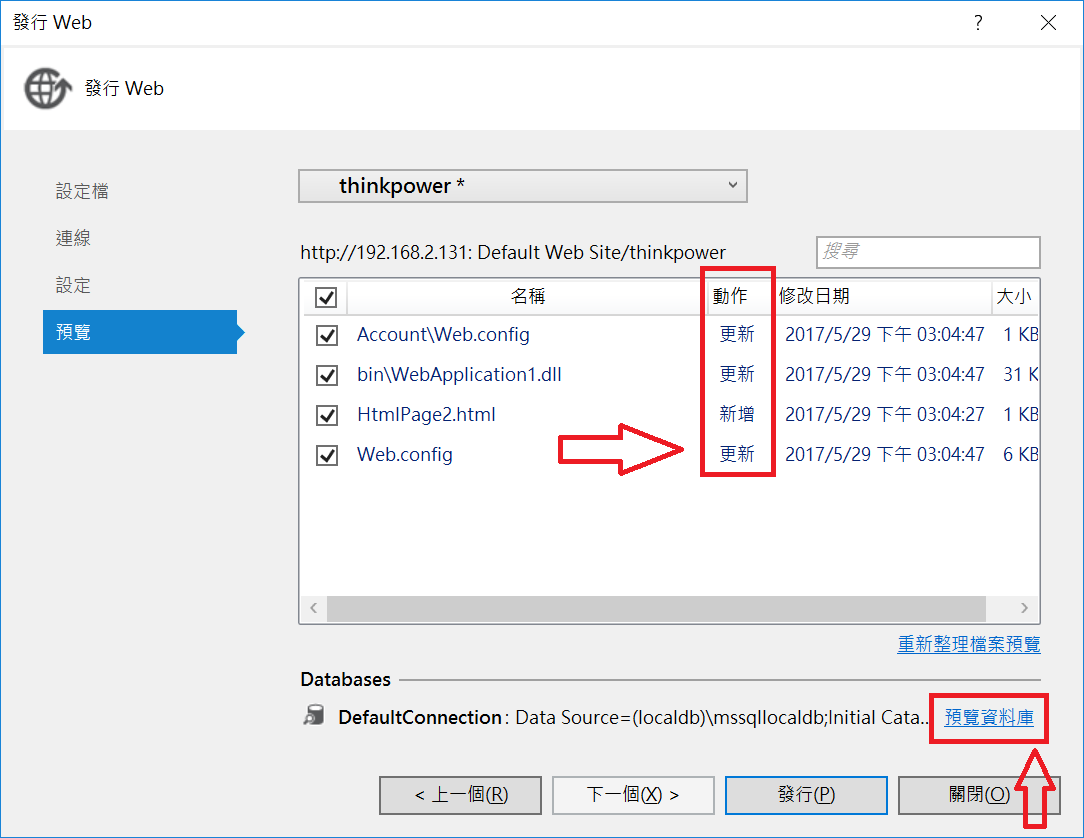
Task: Sort by the 名稱 column header
Action: 527,297
